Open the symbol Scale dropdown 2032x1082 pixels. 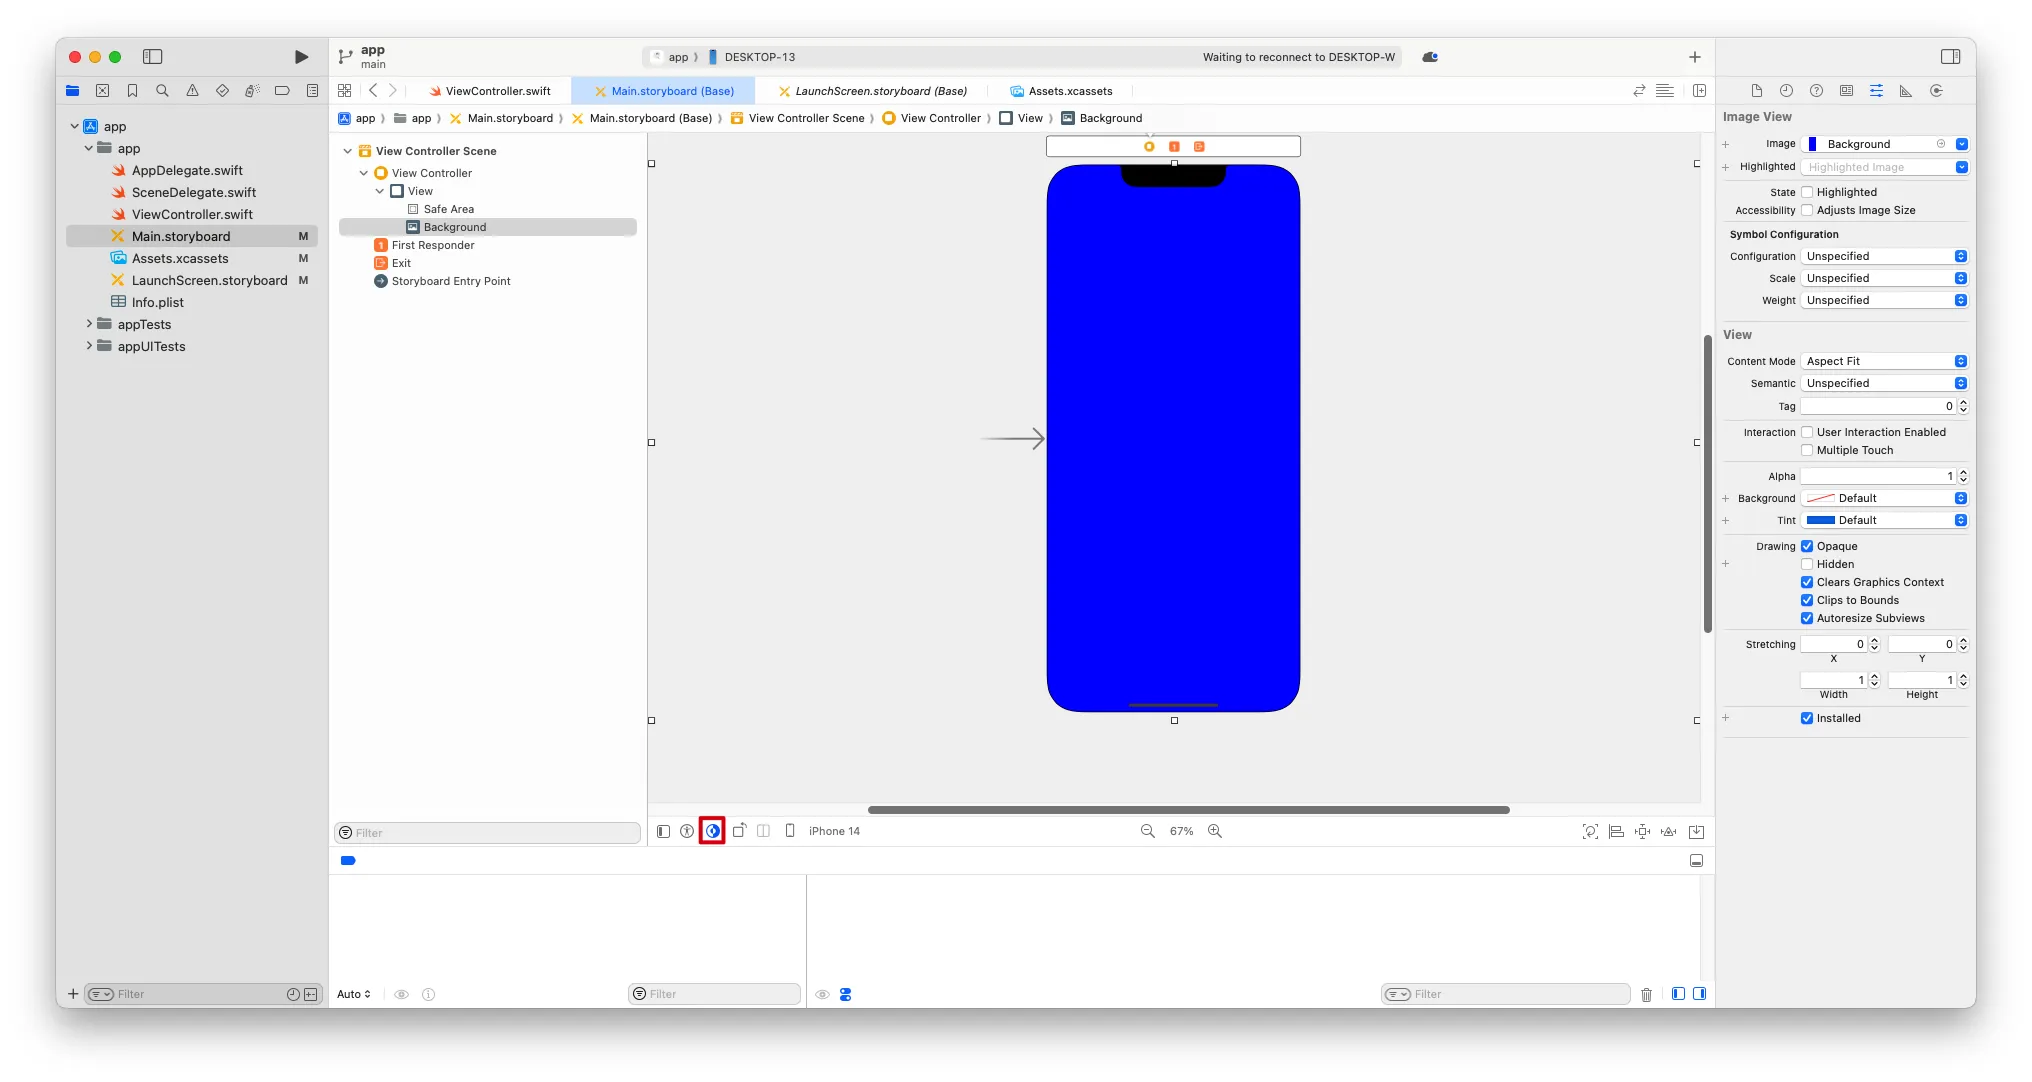click(x=1884, y=278)
